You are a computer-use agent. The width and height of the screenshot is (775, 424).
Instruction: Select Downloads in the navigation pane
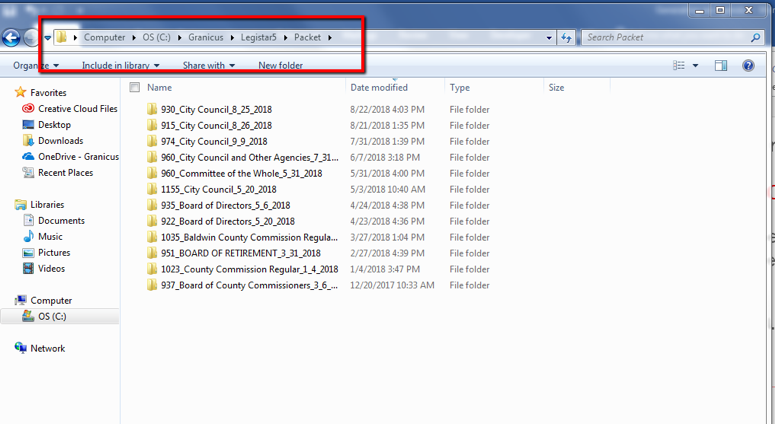[x=60, y=141]
